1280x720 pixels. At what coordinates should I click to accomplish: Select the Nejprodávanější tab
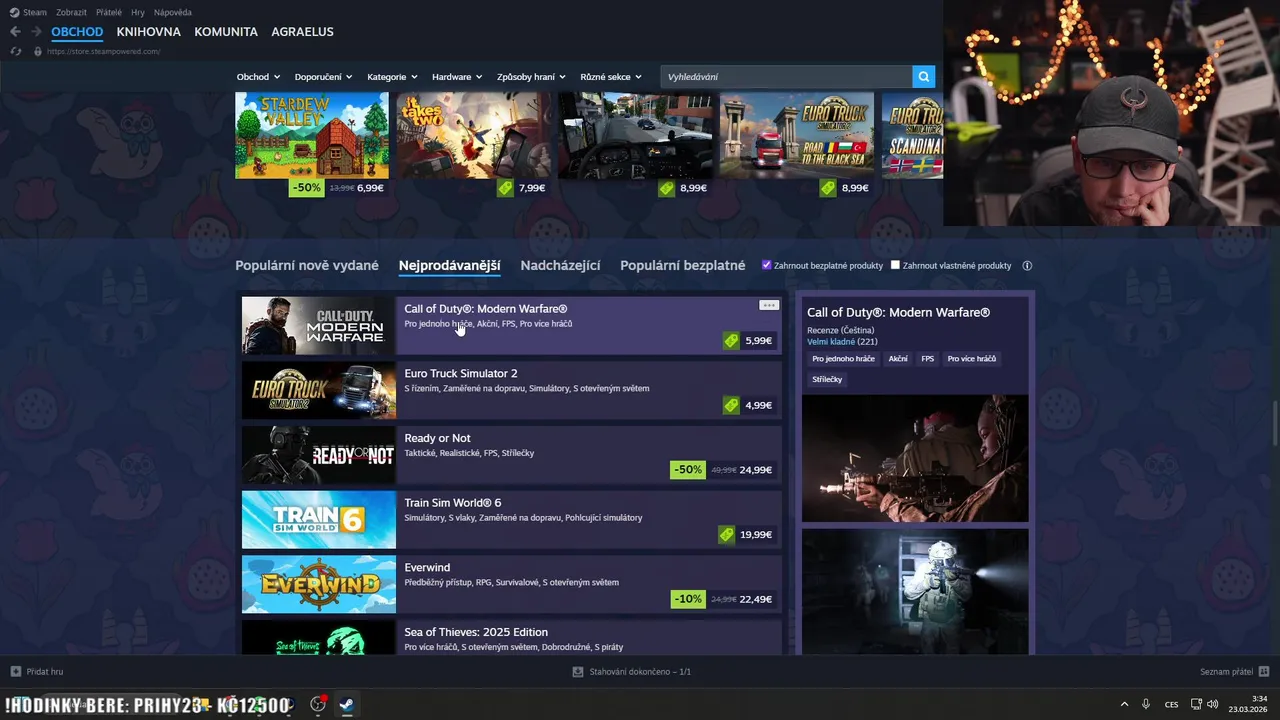449,265
